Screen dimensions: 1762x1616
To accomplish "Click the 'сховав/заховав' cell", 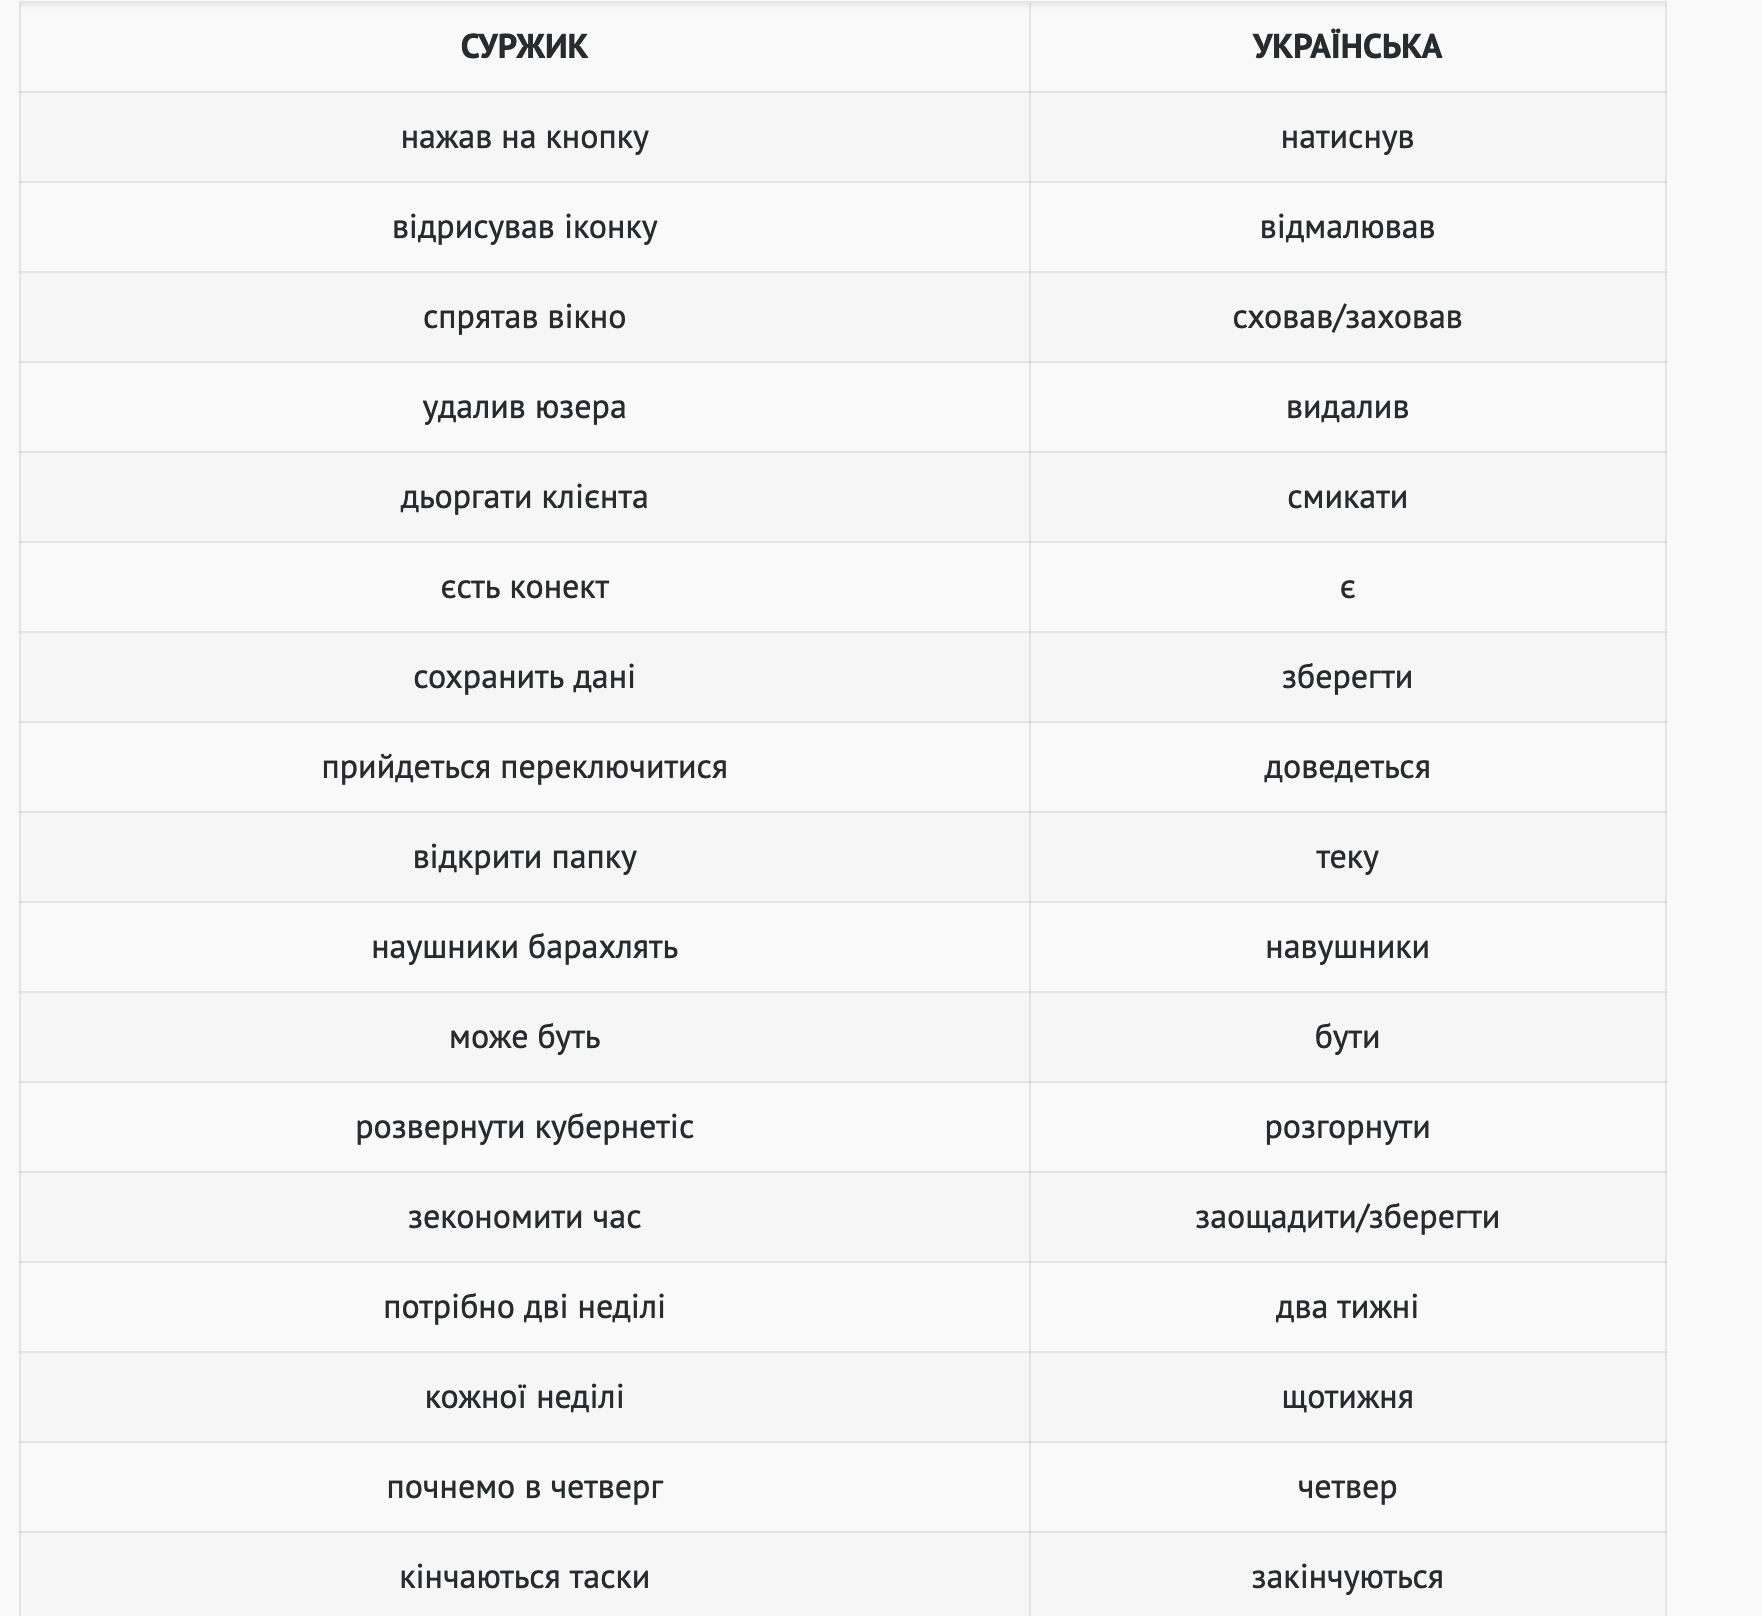I will tap(1346, 317).
